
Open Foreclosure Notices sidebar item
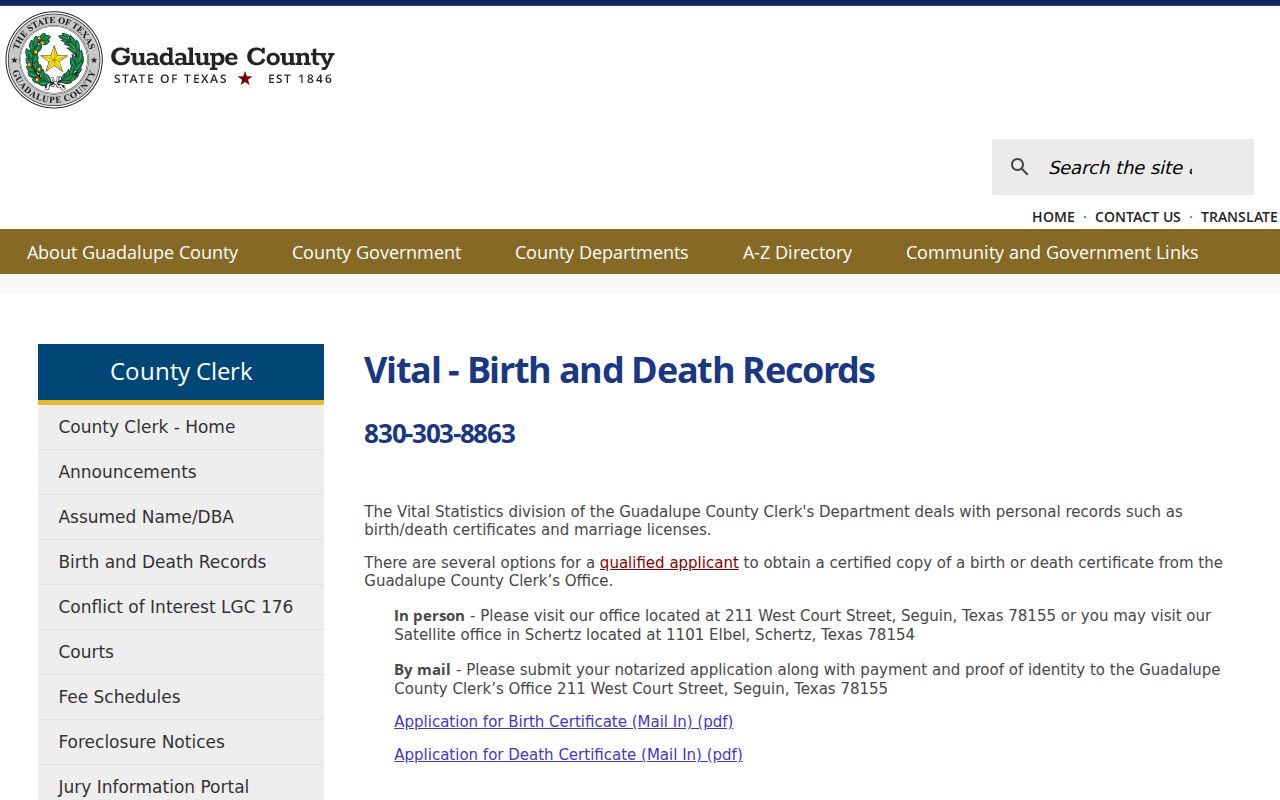tap(181, 742)
